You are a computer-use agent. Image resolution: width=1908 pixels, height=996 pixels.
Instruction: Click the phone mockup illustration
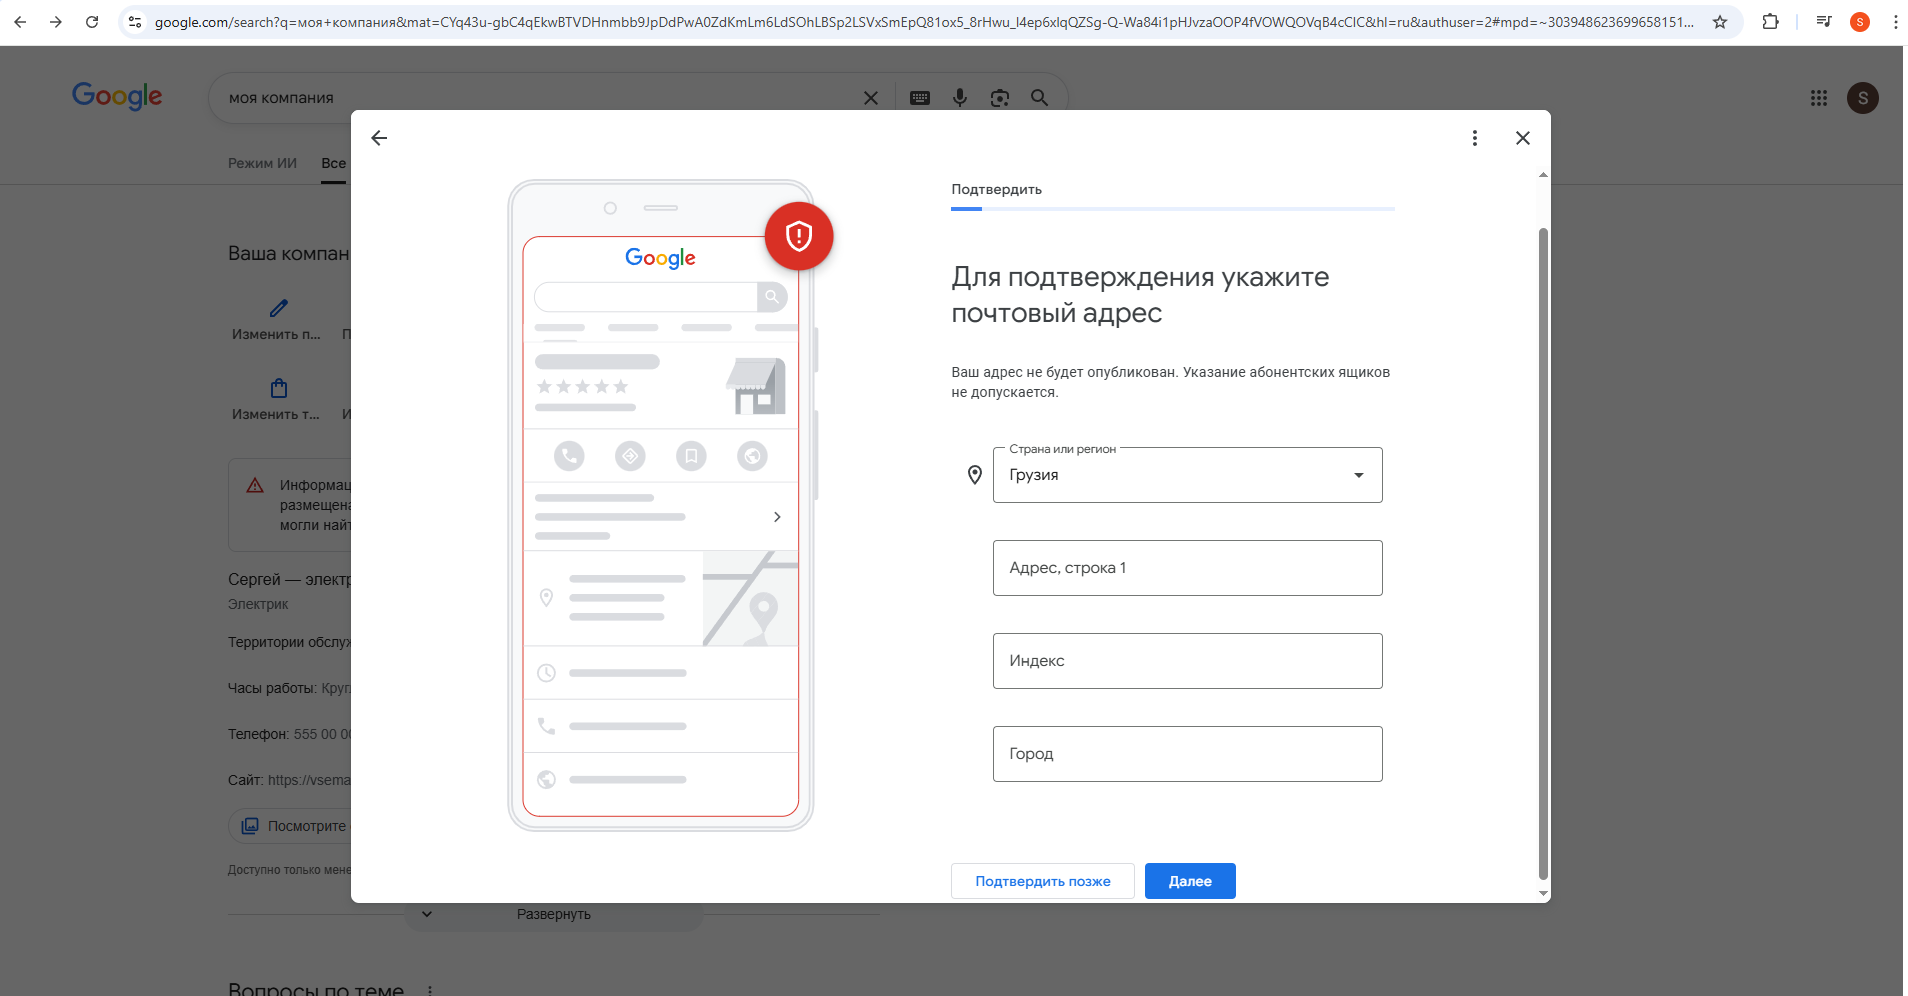click(x=661, y=505)
